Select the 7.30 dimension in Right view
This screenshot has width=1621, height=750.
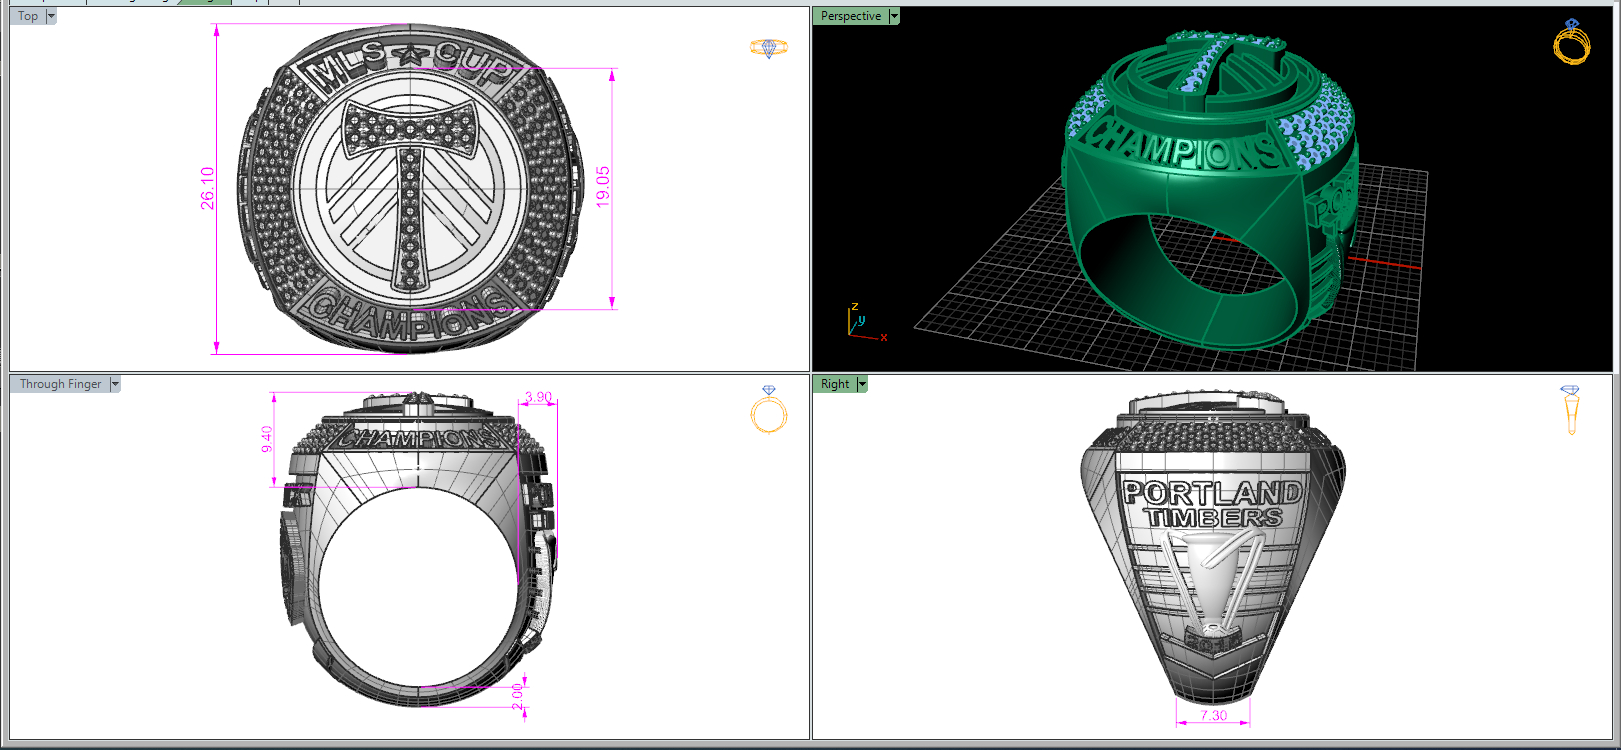pyautogui.click(x=1213, y=715)
